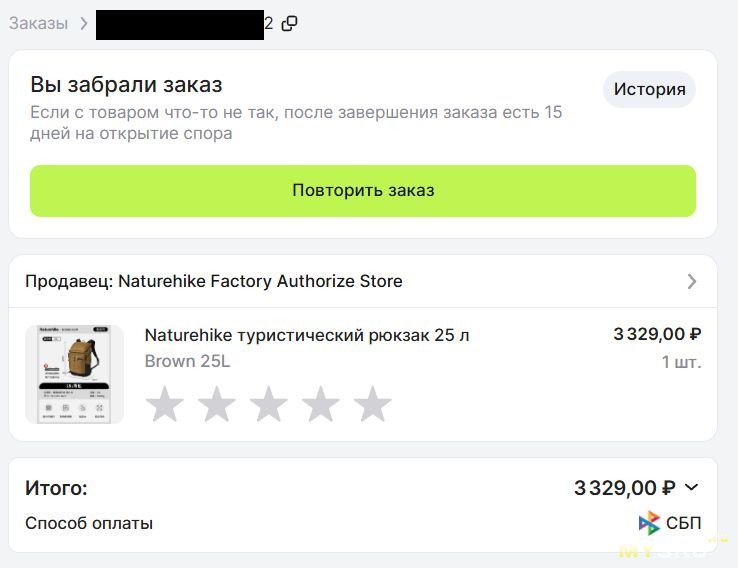Viewport: 738px width, 568px height.
Task: Click the breadcrumb arrow after Заказы
Action: (x=83, y=23)
